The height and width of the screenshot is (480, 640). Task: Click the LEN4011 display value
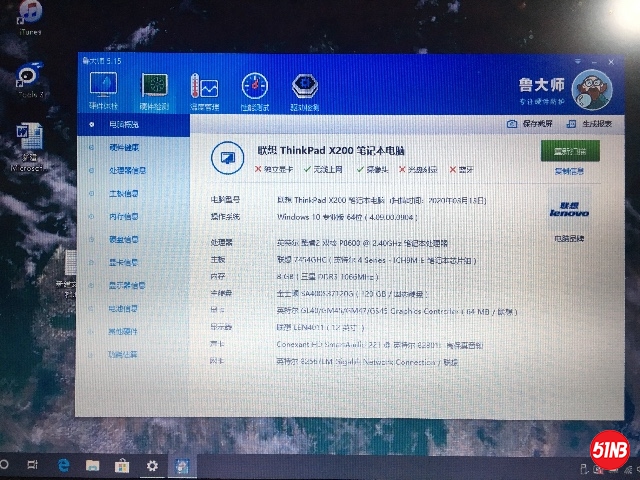tap(320, 327)
